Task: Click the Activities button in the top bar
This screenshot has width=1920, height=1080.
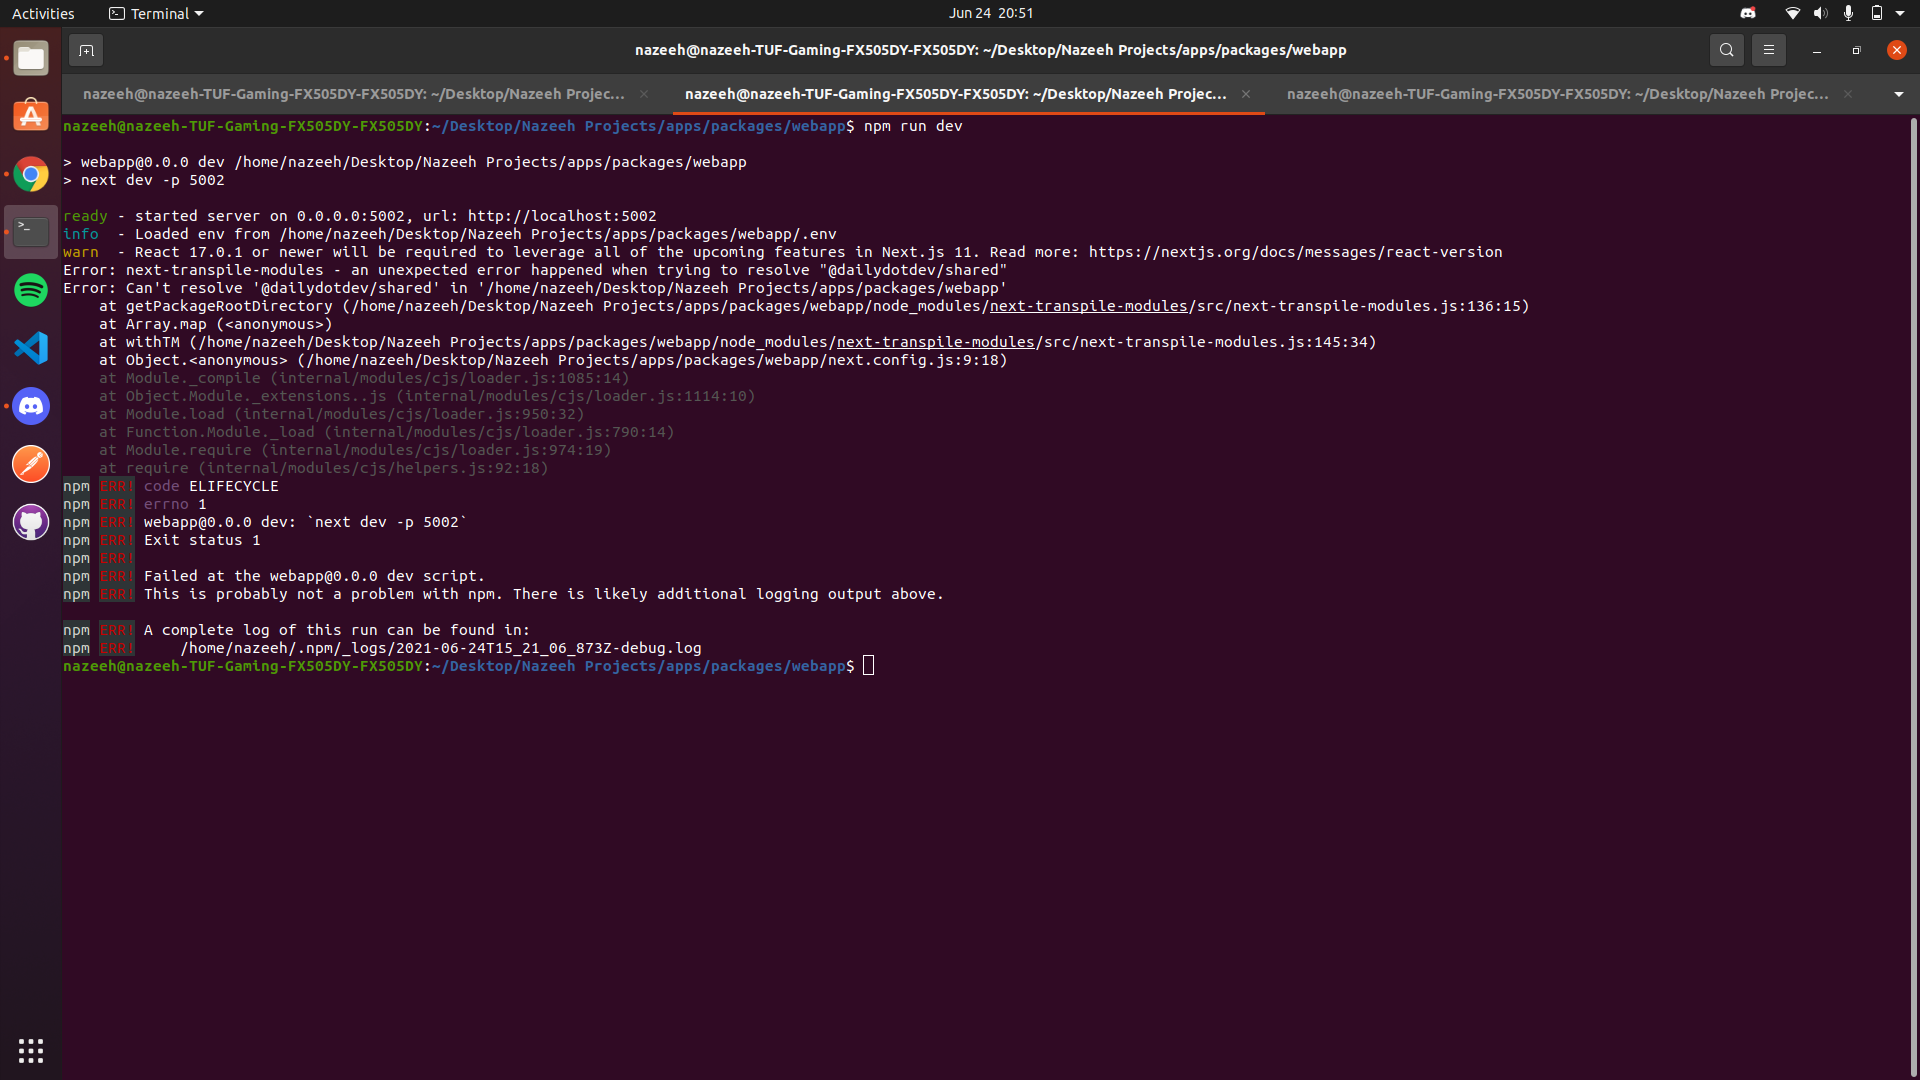Action: 43,13
